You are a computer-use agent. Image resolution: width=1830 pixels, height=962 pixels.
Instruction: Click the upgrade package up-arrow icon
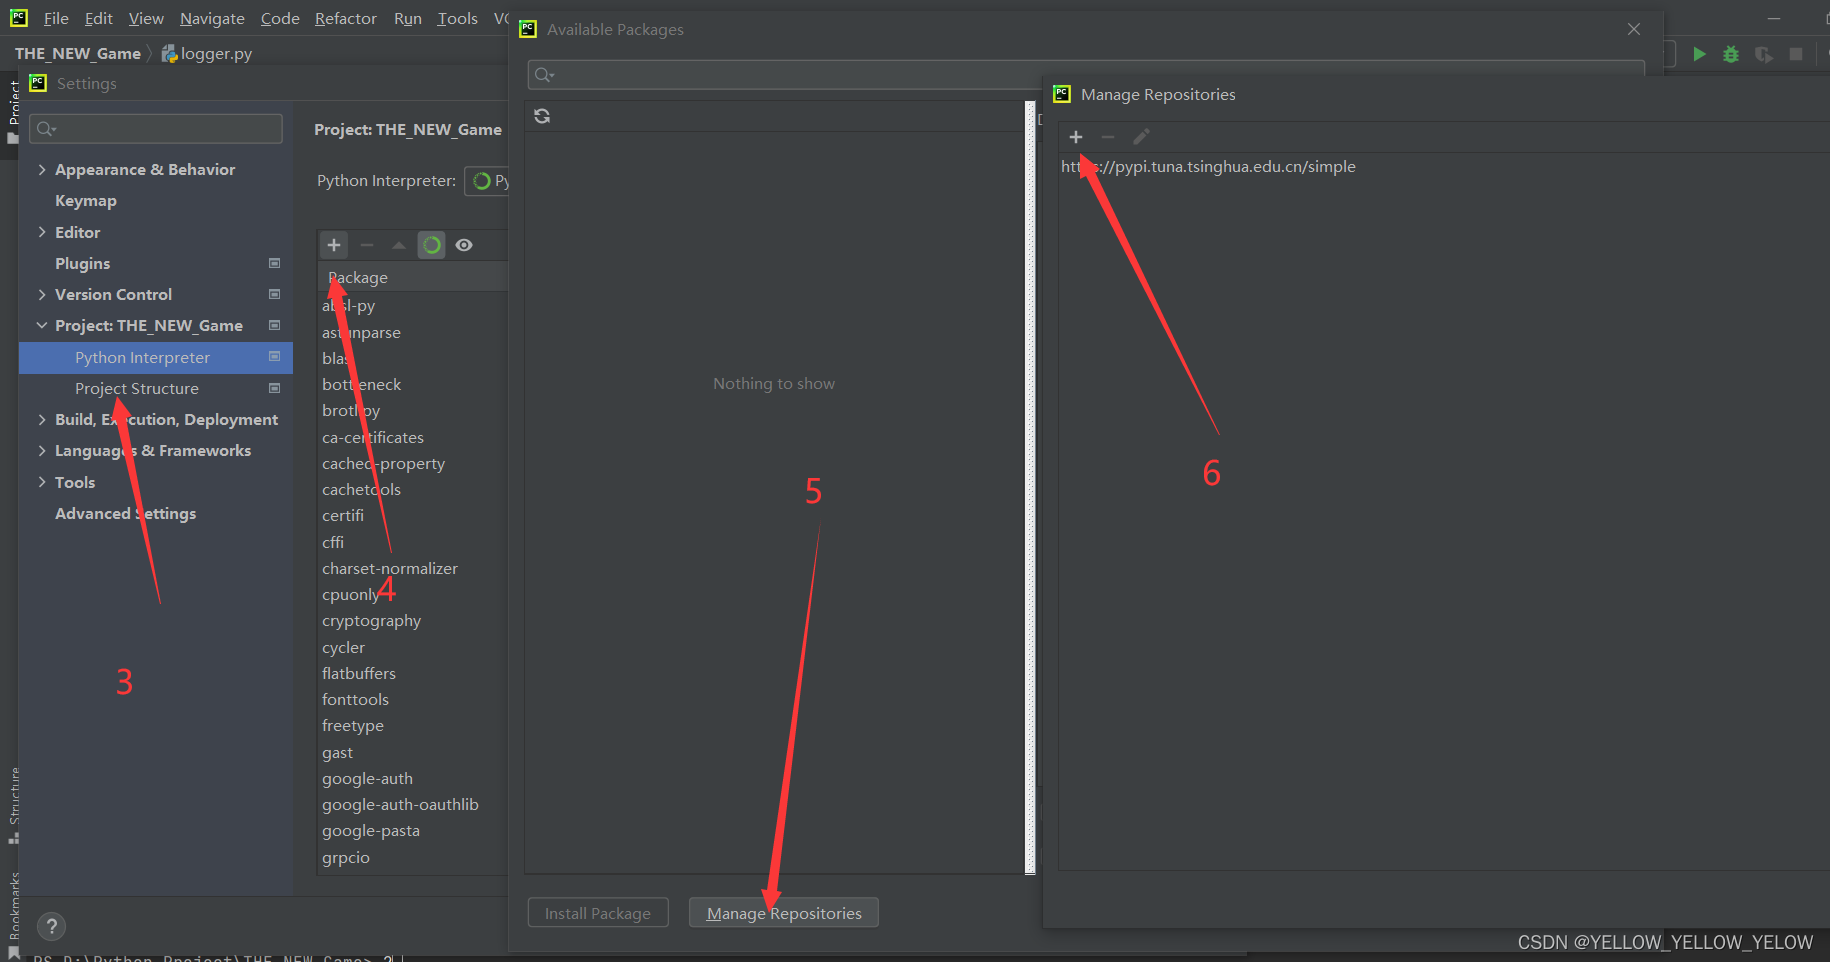399,245
